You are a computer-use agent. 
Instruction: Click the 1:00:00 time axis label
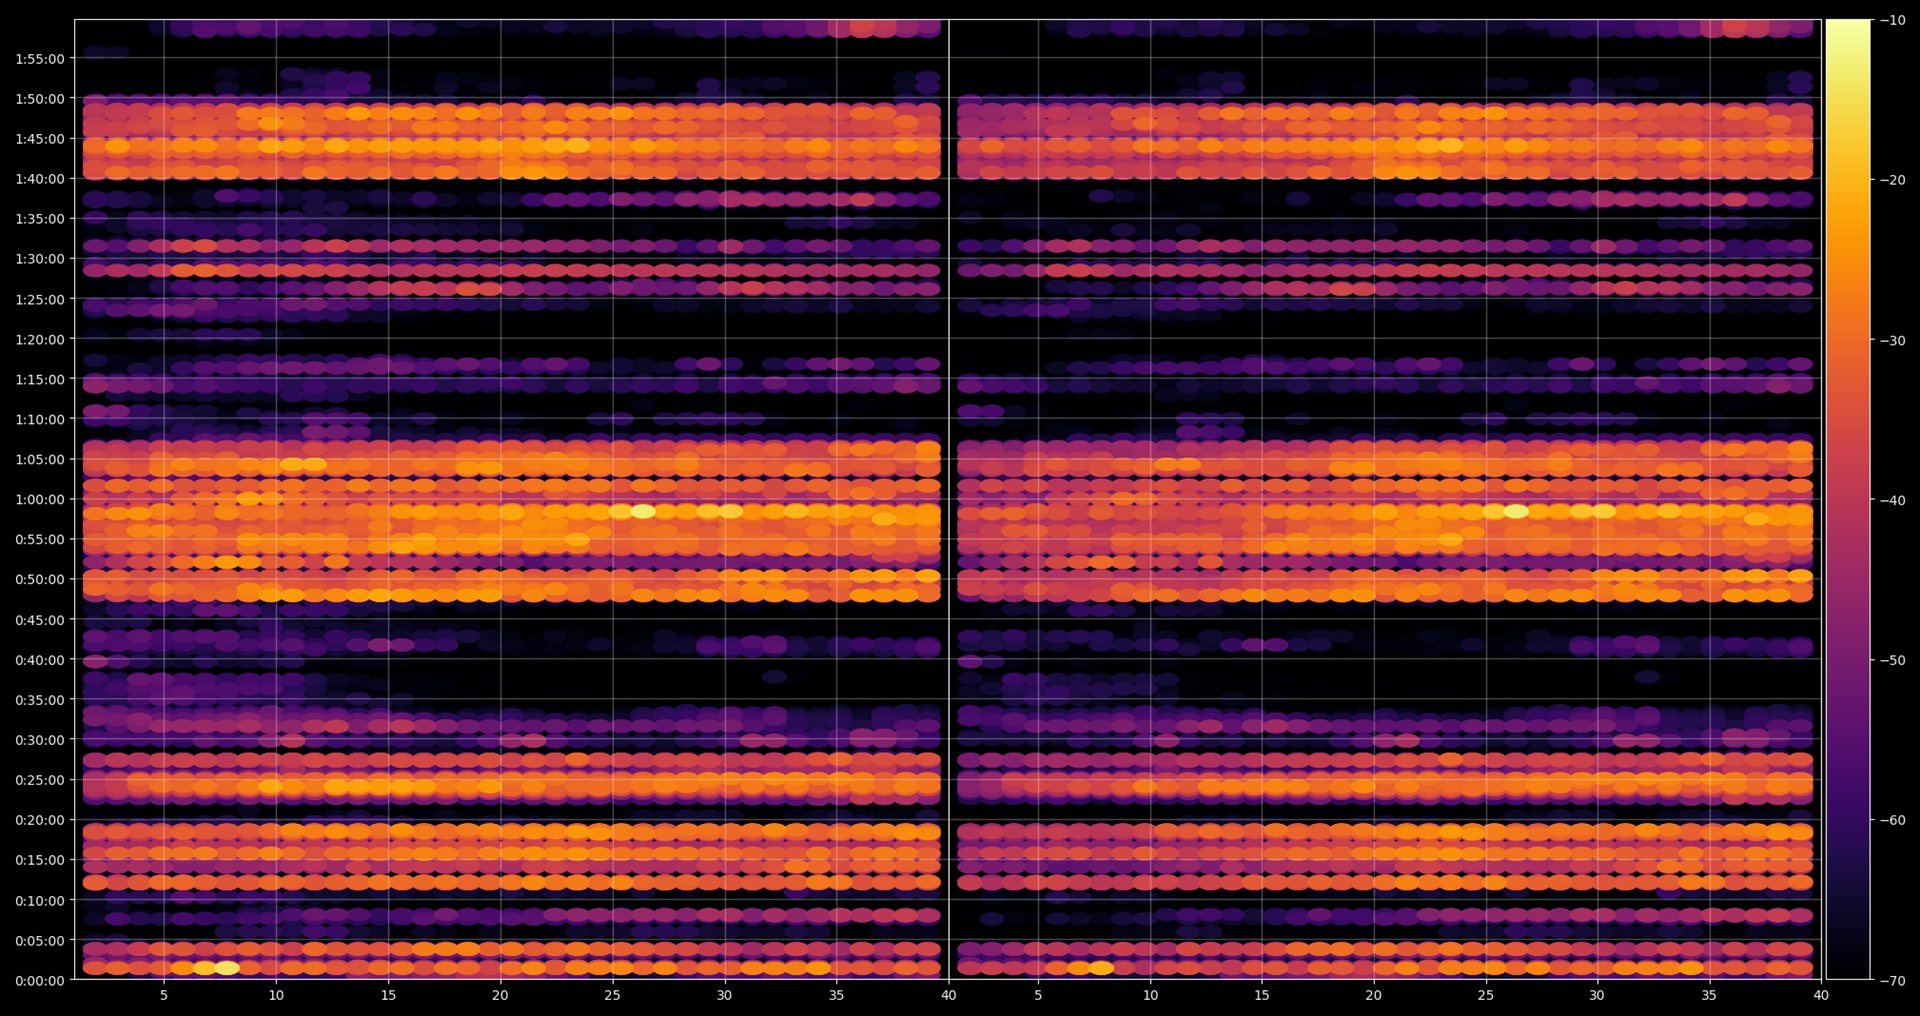pyautogui.click(x=40, y=499)
